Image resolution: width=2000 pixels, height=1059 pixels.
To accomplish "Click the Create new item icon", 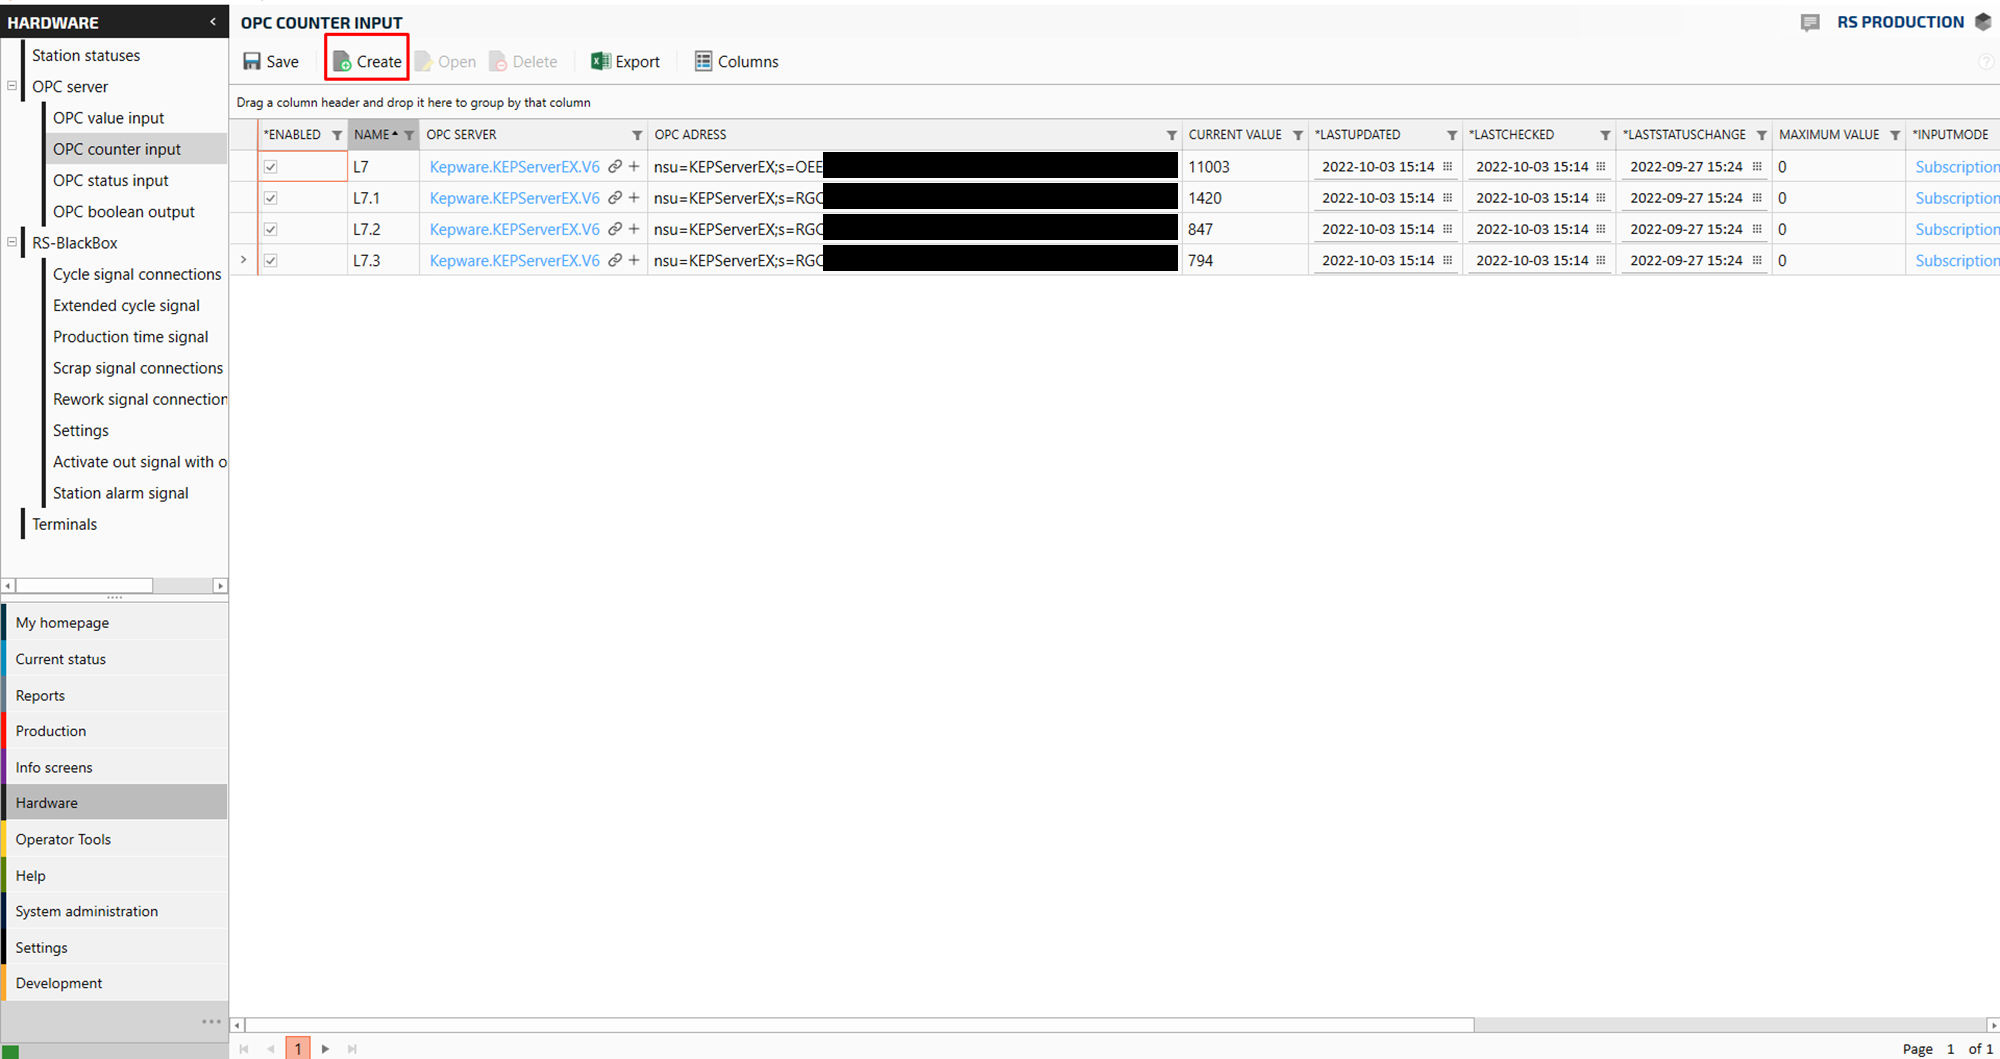I will click(342, 62).
